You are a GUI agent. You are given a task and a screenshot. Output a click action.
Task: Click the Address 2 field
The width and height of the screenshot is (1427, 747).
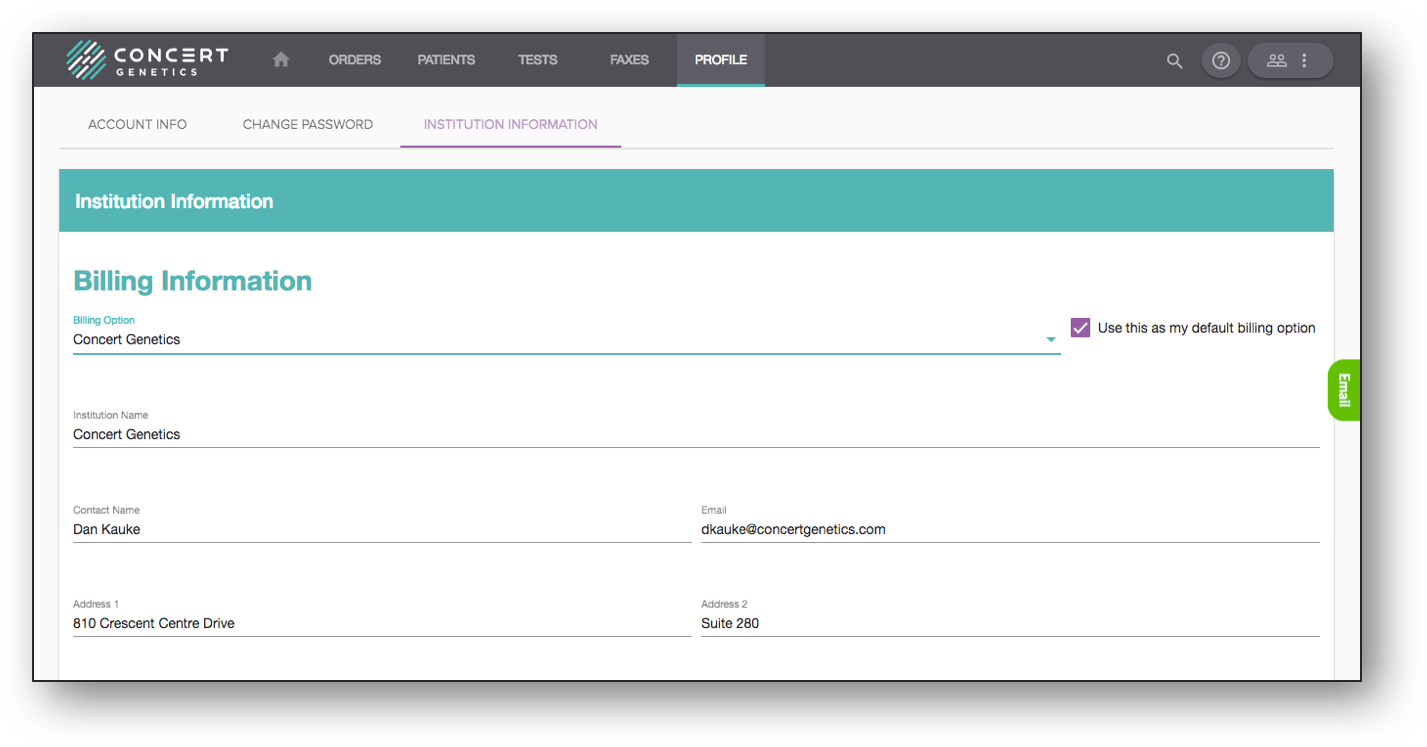coord(1010,624)
